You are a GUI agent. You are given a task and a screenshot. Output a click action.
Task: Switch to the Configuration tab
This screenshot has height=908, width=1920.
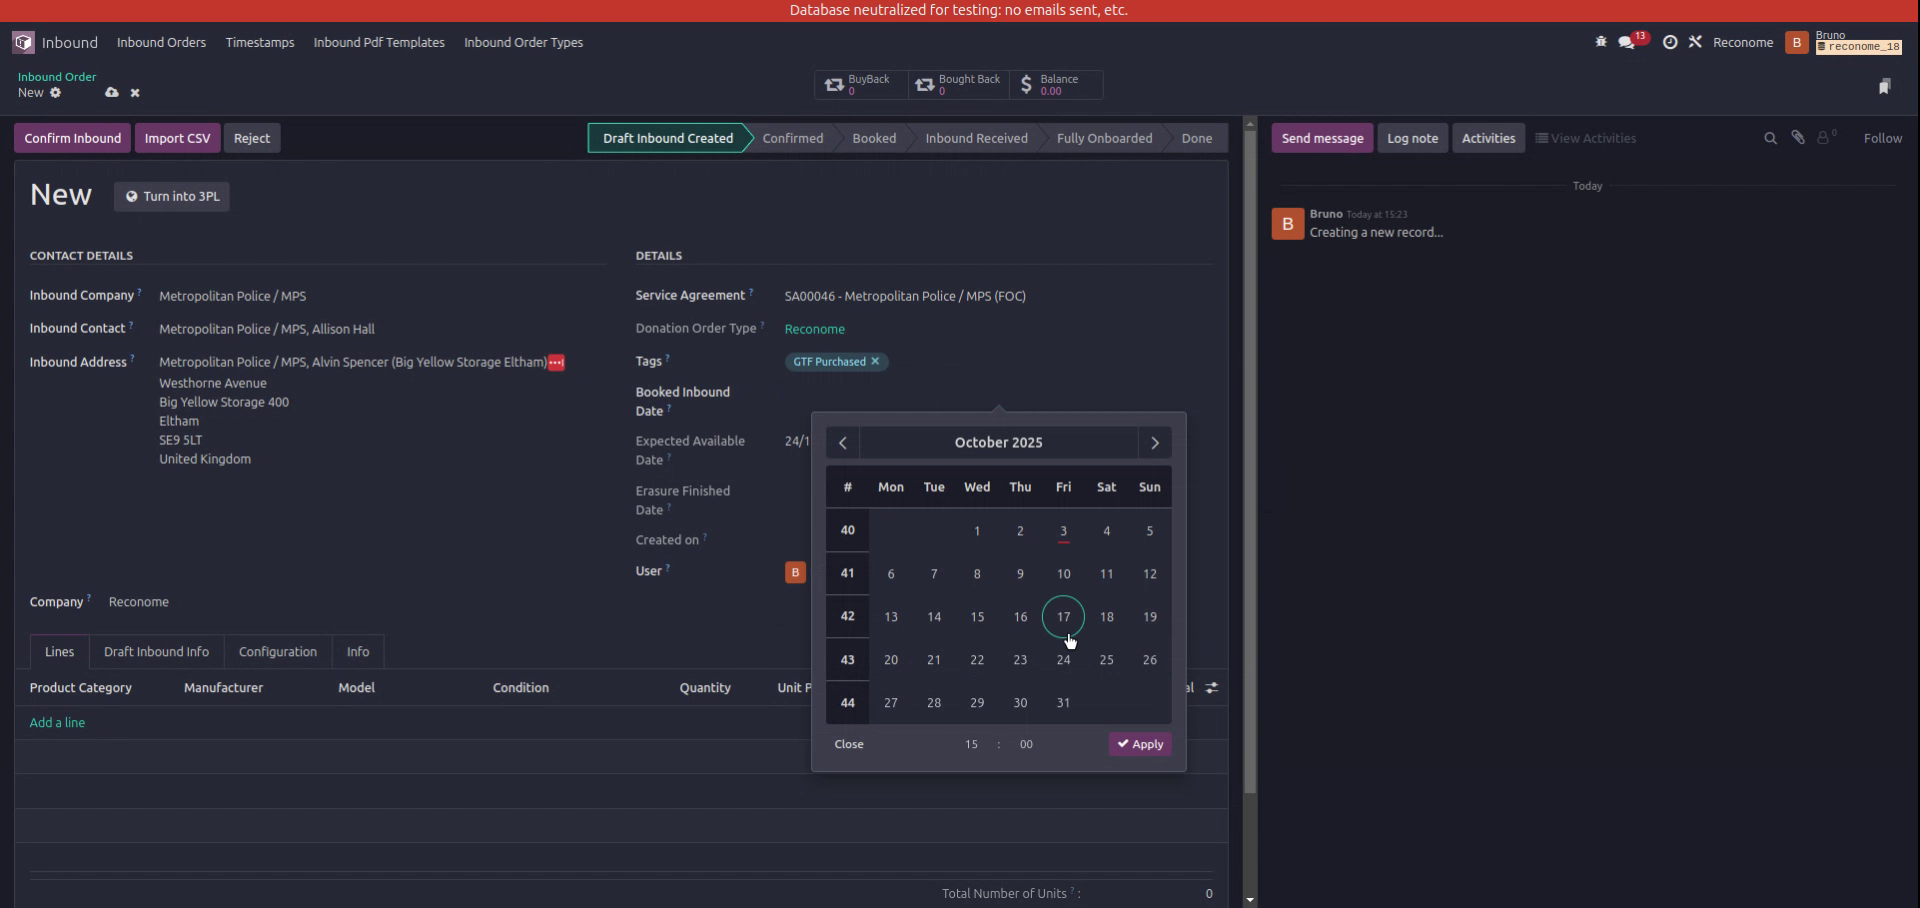point(277,651)
